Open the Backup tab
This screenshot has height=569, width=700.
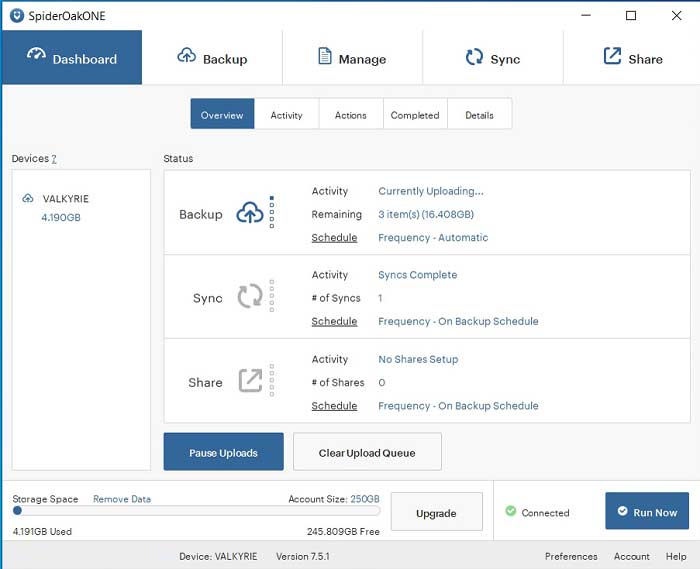tap(212, 58)
